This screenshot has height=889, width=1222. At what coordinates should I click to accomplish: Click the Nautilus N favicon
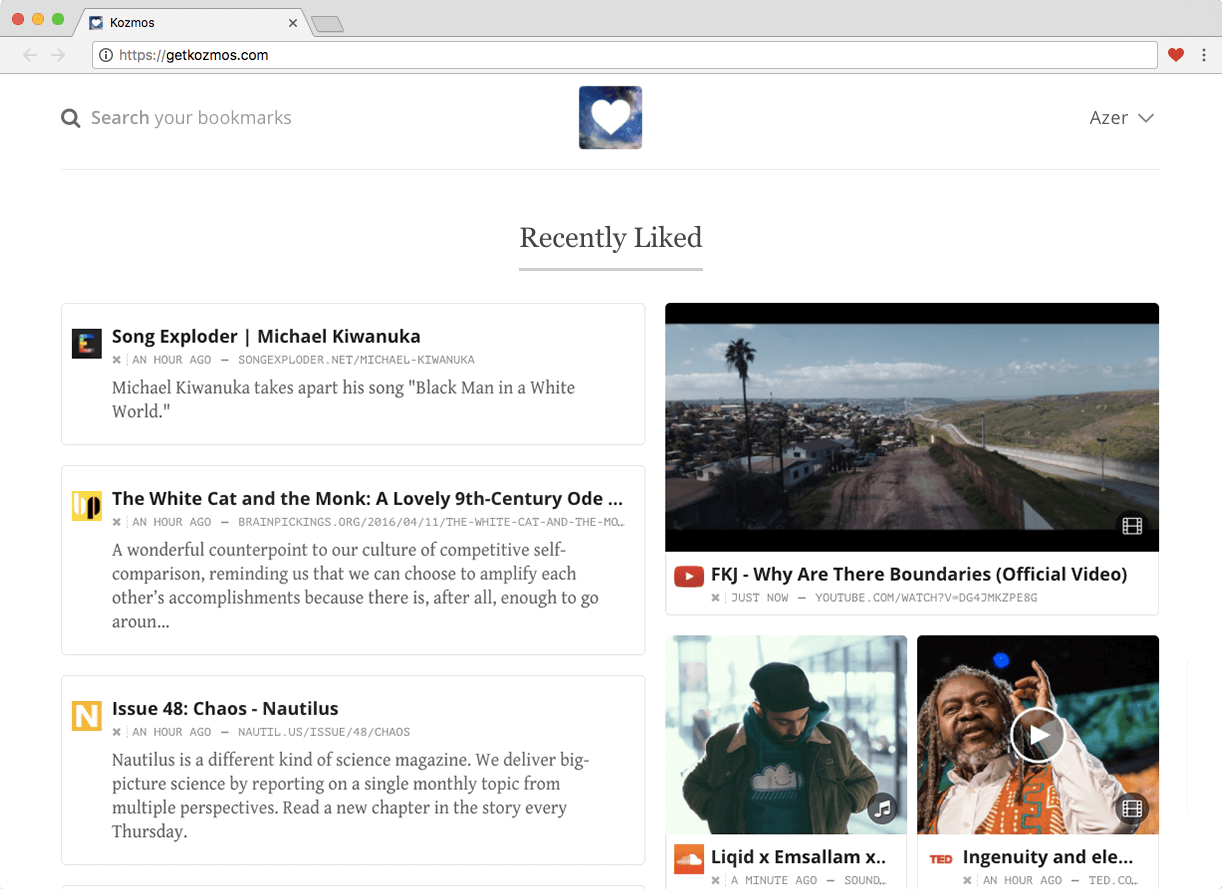click(87, 716)
